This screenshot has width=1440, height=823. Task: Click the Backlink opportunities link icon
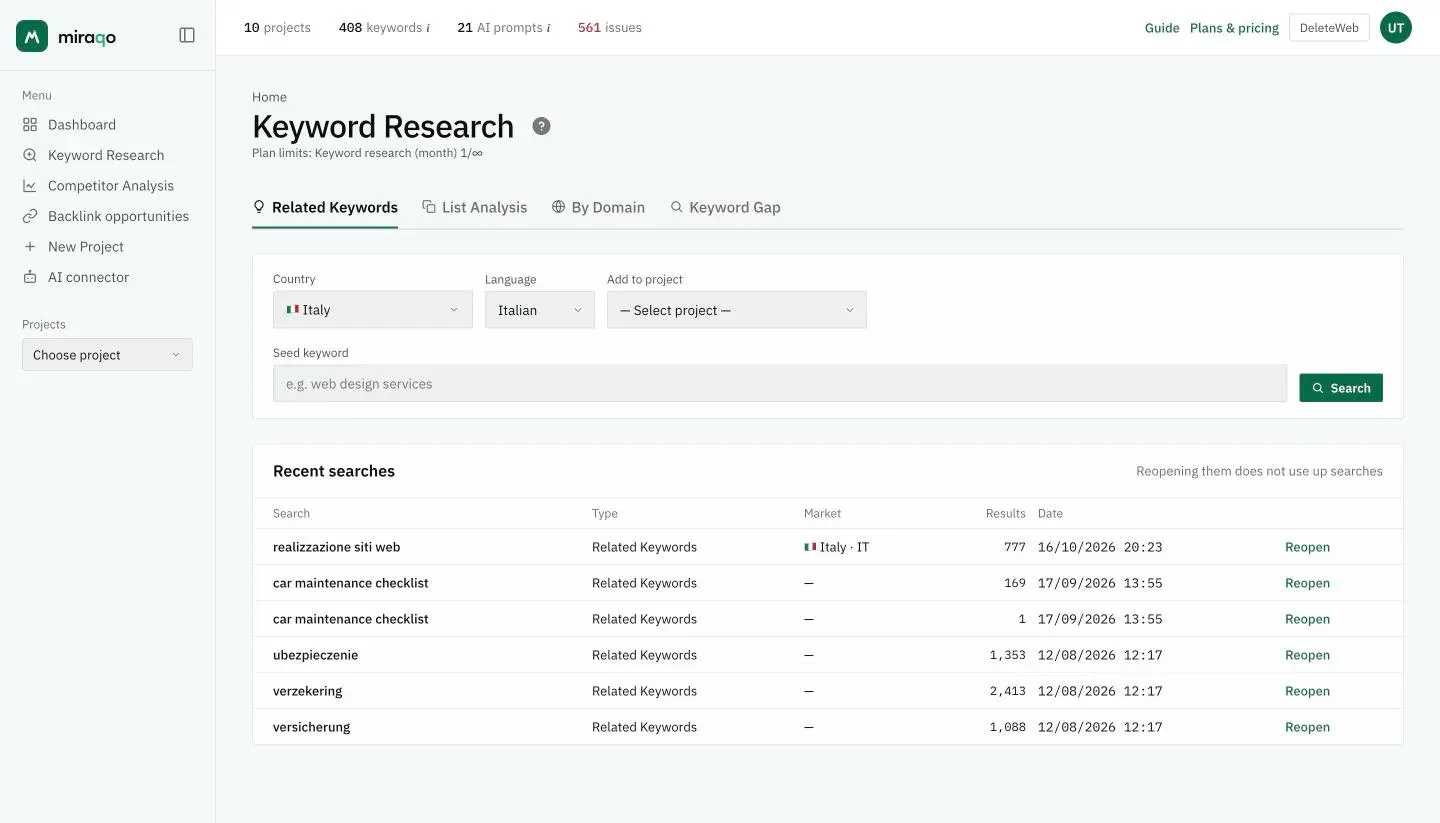(30, 216)
